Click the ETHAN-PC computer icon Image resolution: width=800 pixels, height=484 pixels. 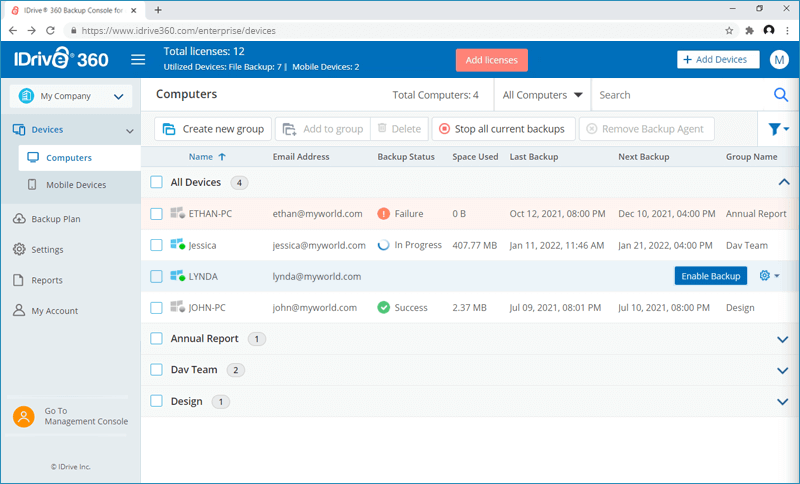(x=177, y=213)
